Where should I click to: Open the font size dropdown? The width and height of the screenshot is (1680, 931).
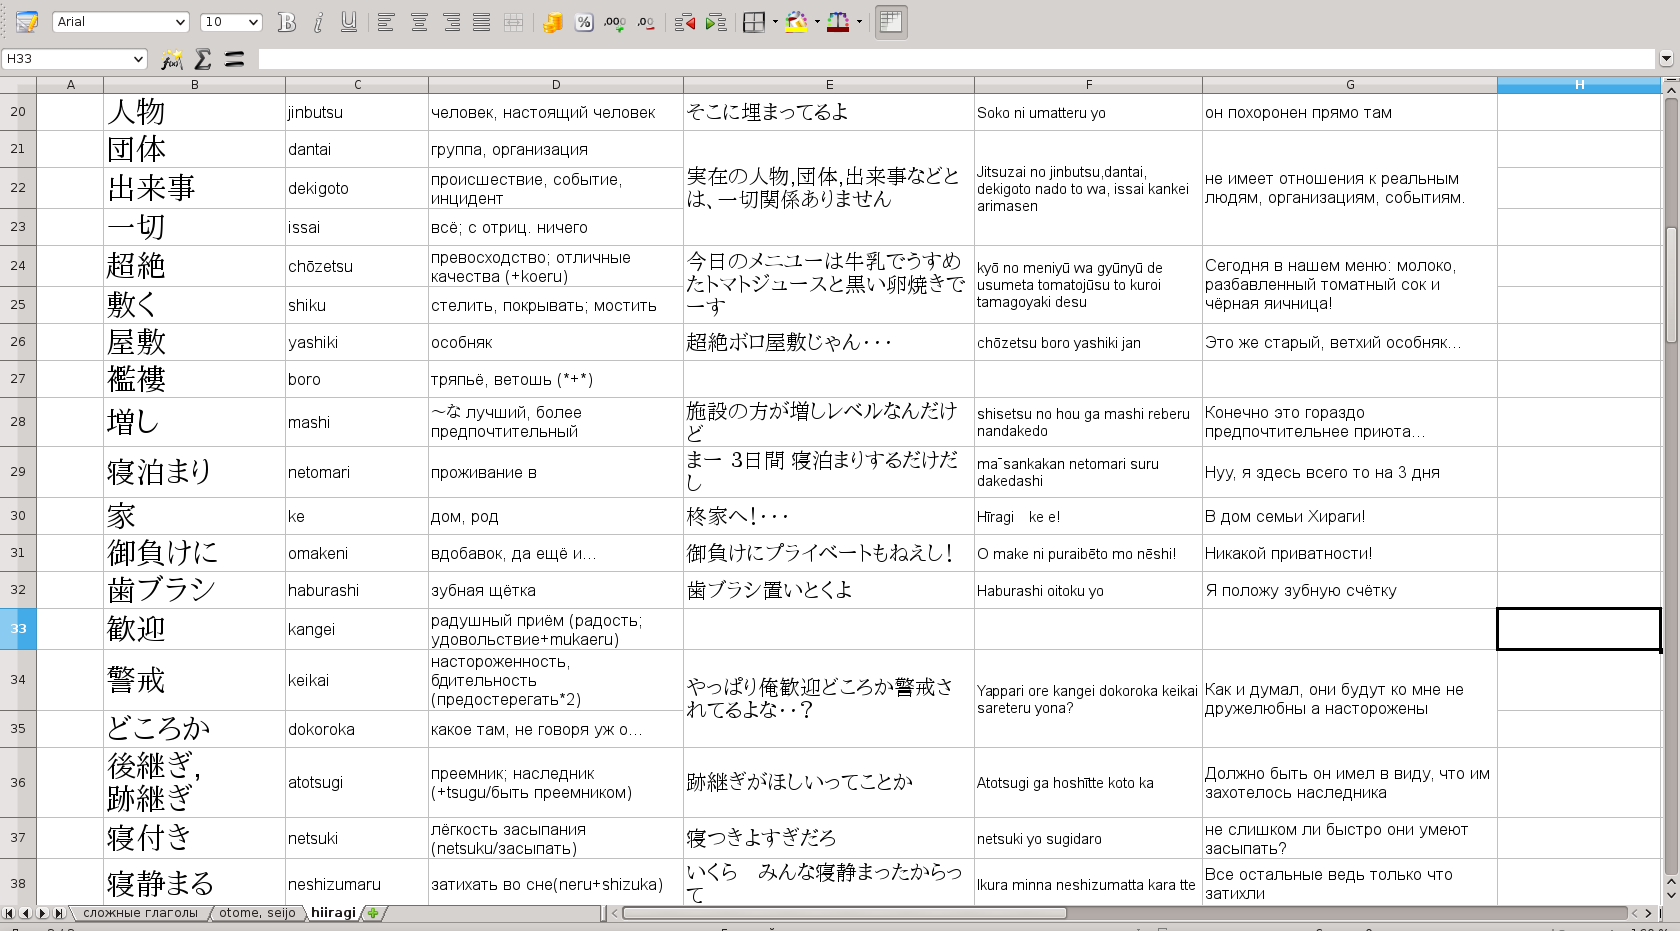tap(253, 22)
